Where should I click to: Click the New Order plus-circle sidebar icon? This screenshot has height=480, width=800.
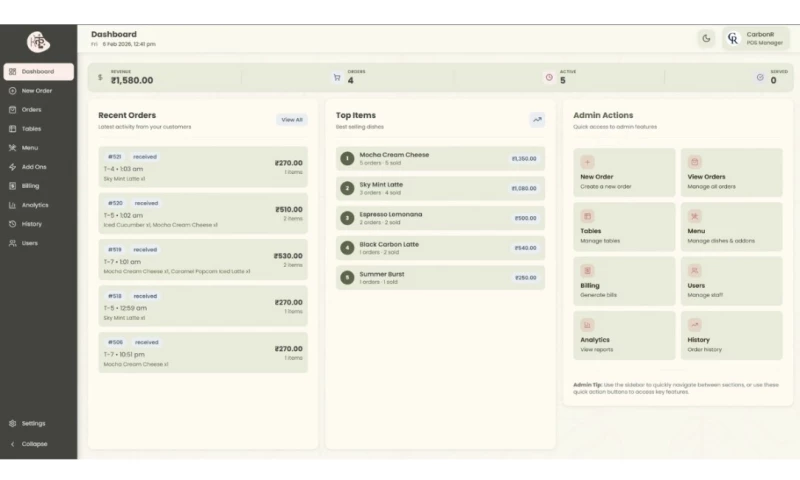click(12, 91)
